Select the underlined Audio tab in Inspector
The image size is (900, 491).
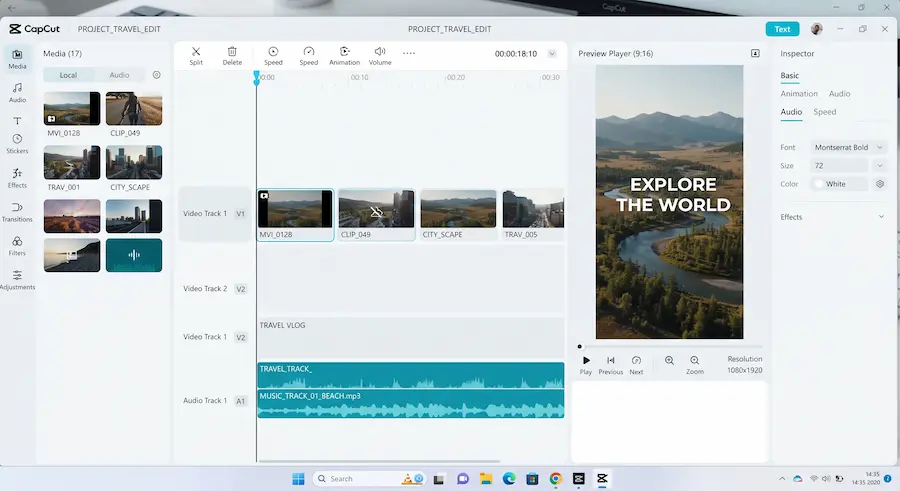[x=791, y=112]
